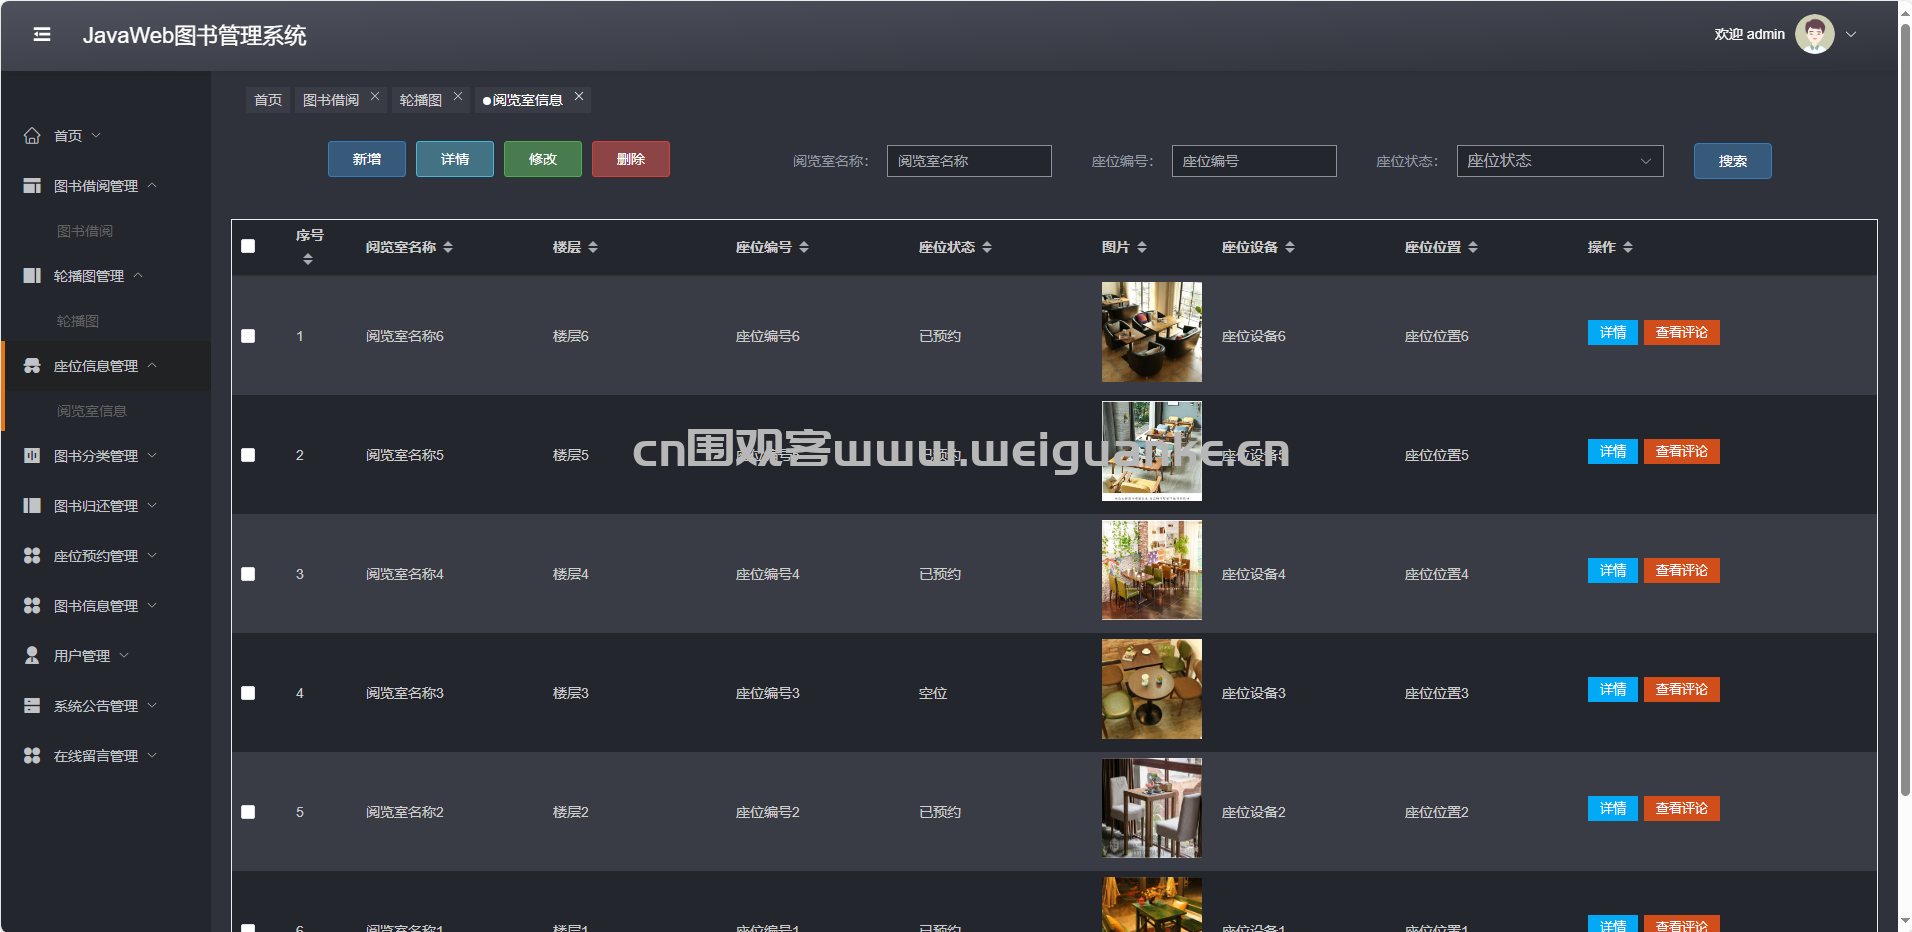Expand the 图书分类管理 sidebar menu
The height and width of the screenshot is (932, 1912).
pyautogui.click(x=96, y=456)
